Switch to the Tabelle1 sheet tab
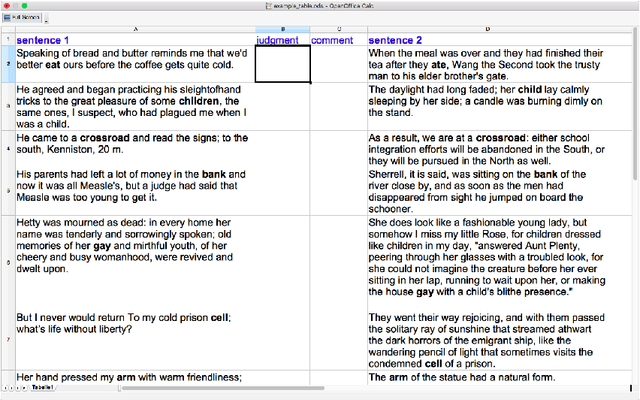The height and width of the screenshot is (400, 640). pos(42,387)
